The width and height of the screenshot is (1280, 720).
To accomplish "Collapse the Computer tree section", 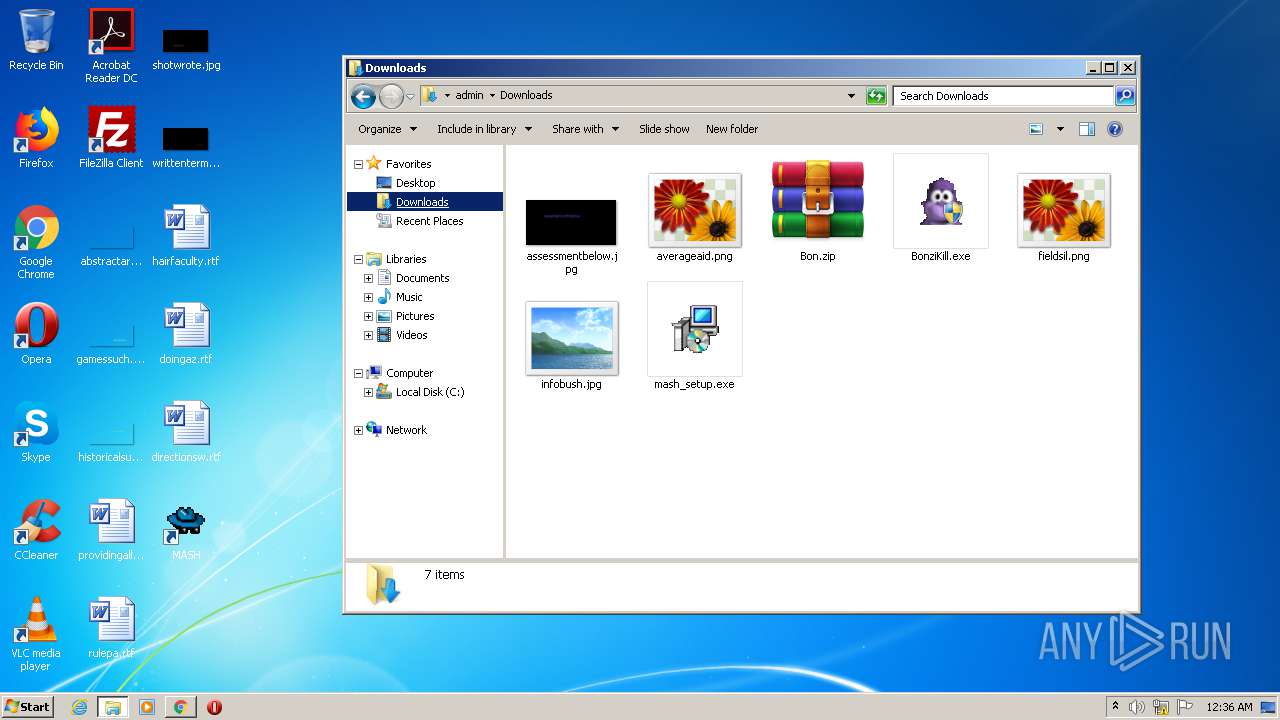I will point(359,373).
